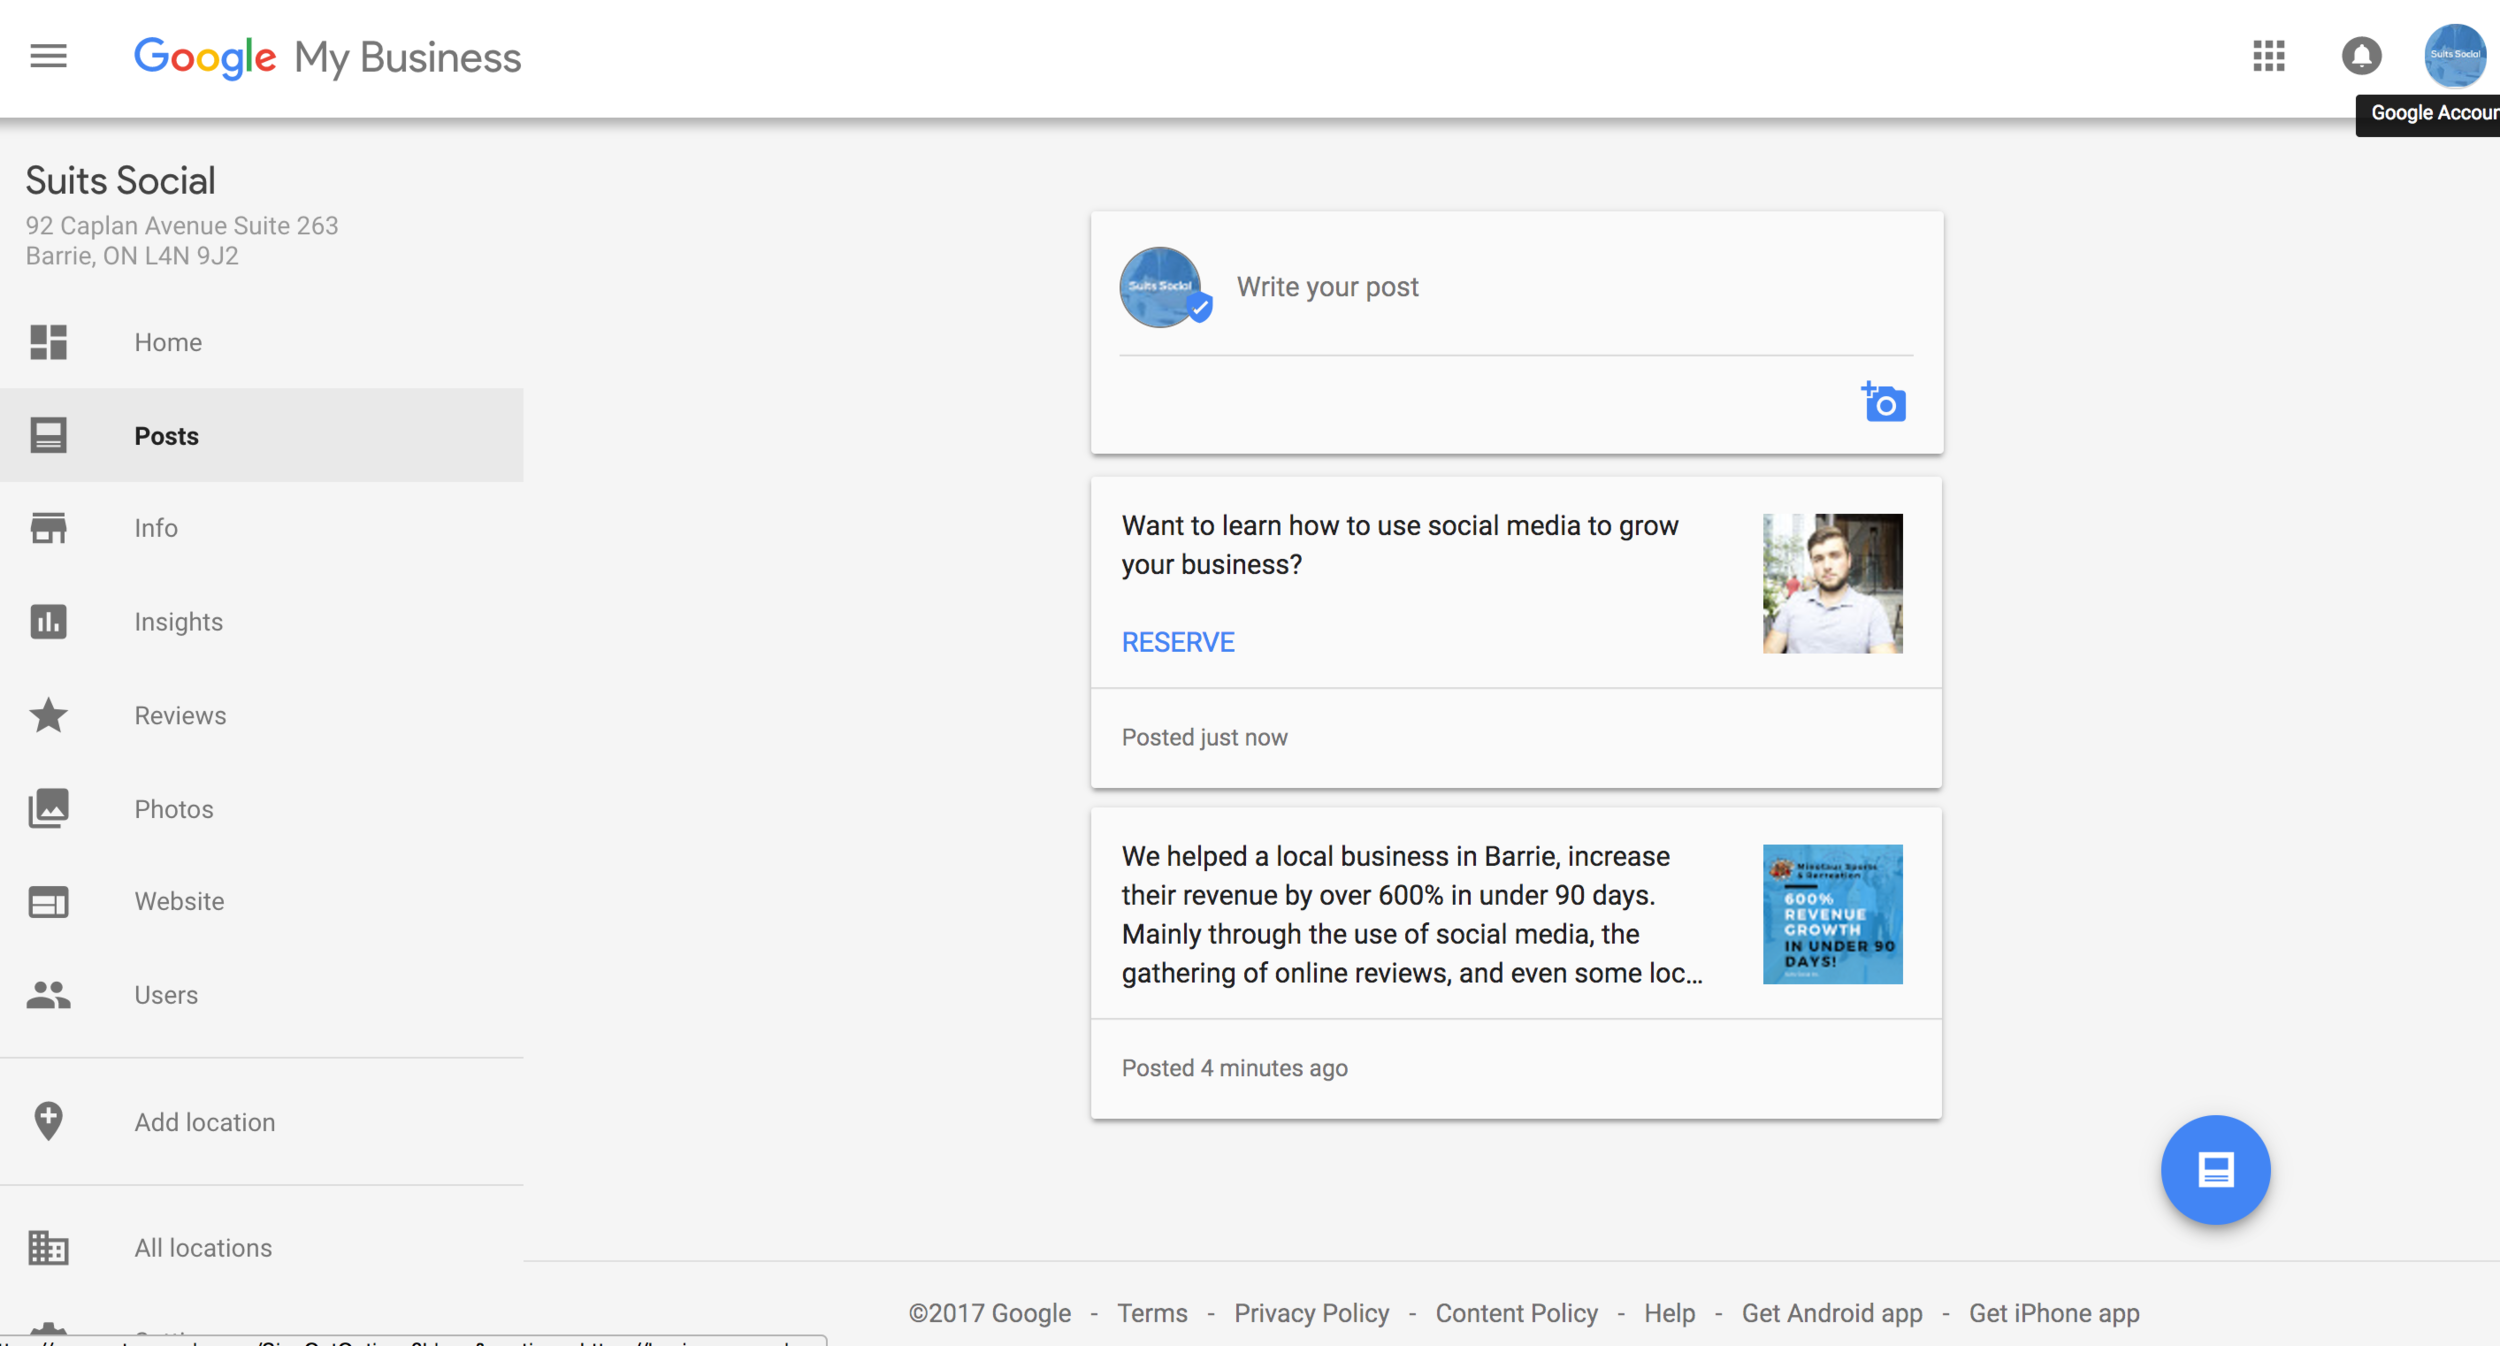2500x1346 pixels.
Task: Click the 92 Caplan Avenue address
Action: tap(182, 241)
